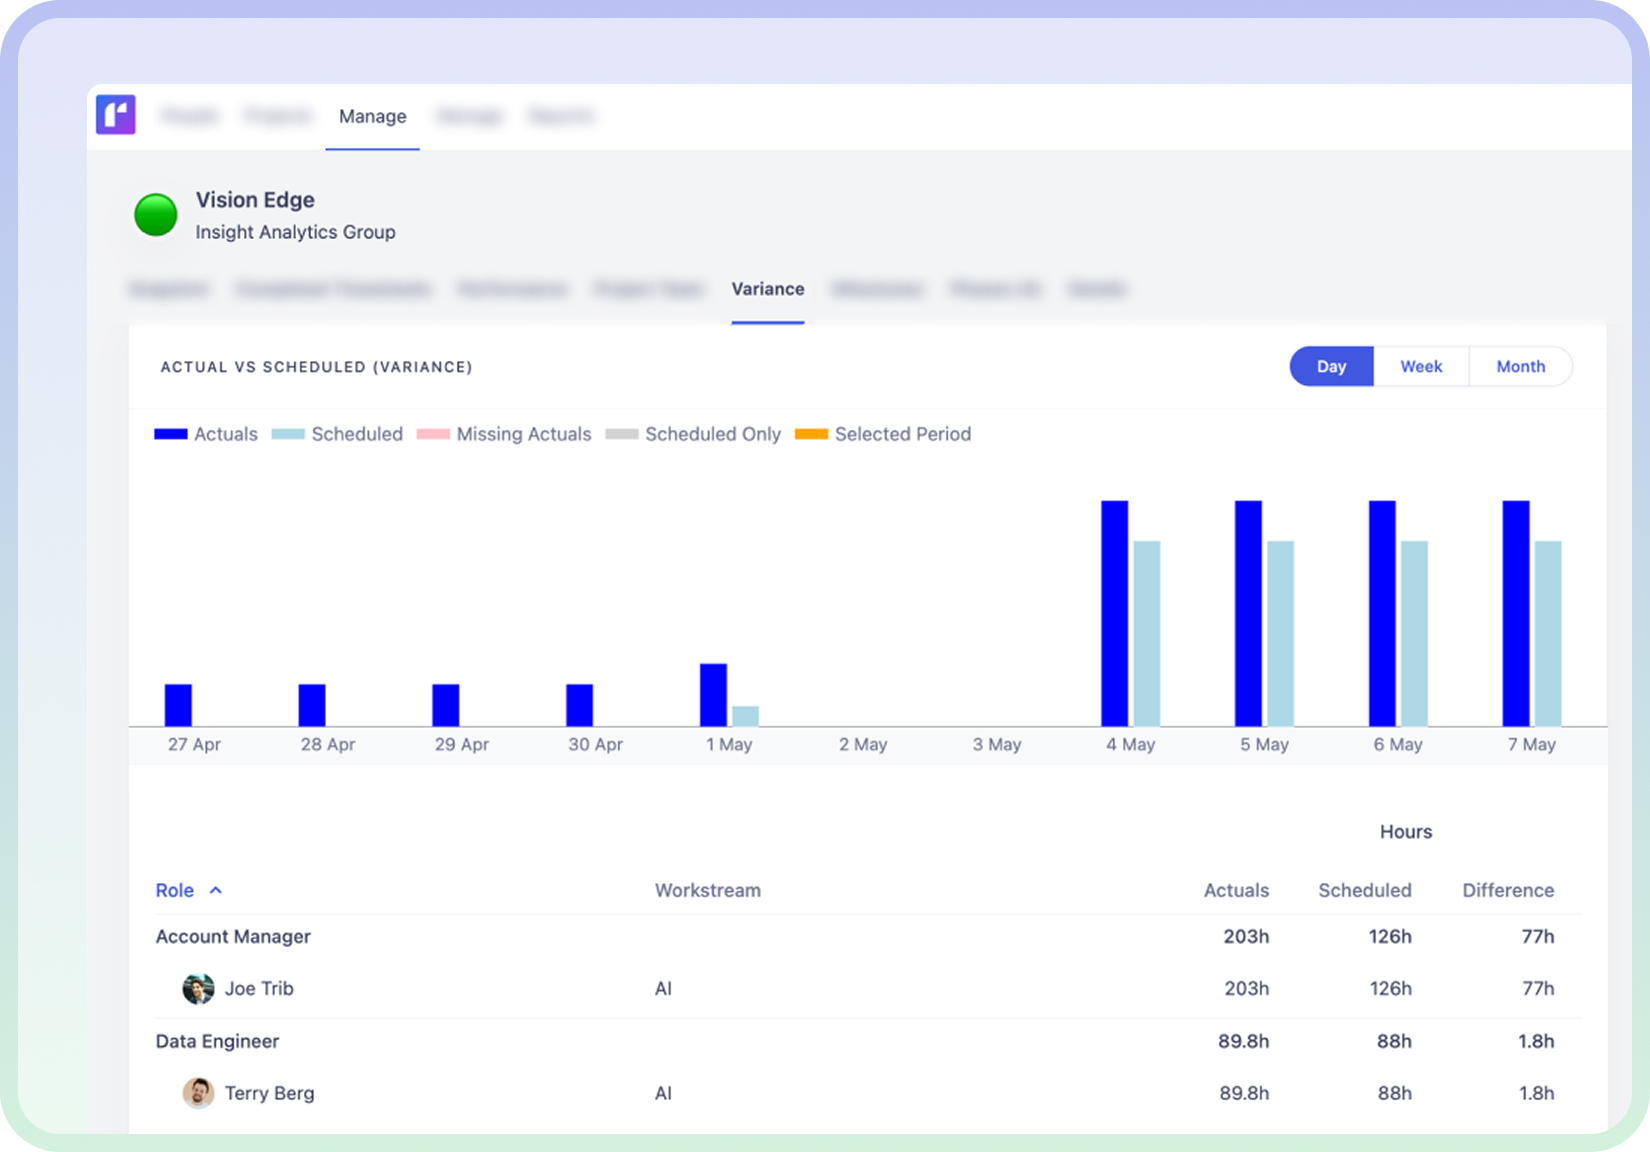Switch chart view to Week
Viewport: 1650px width, 1152px height.
pos(1421,366)
